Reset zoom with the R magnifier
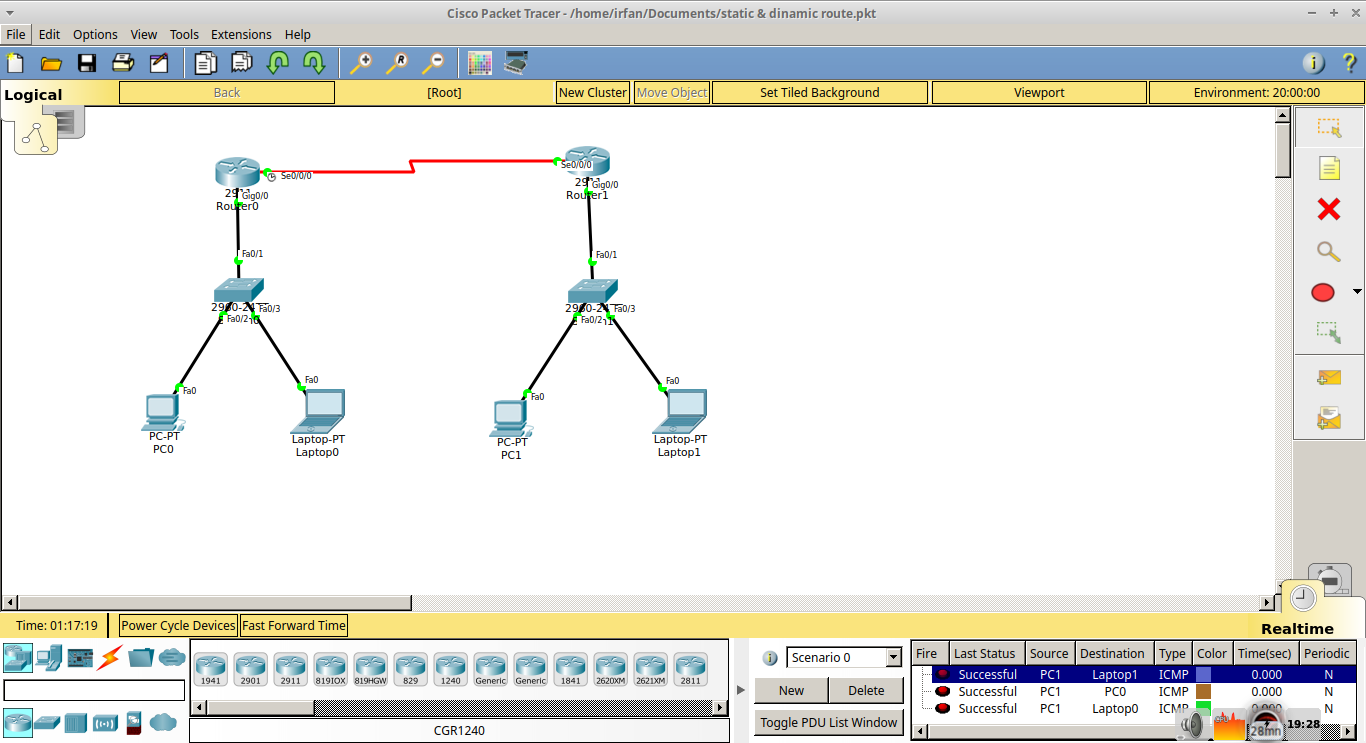 [x=397, y=63]
